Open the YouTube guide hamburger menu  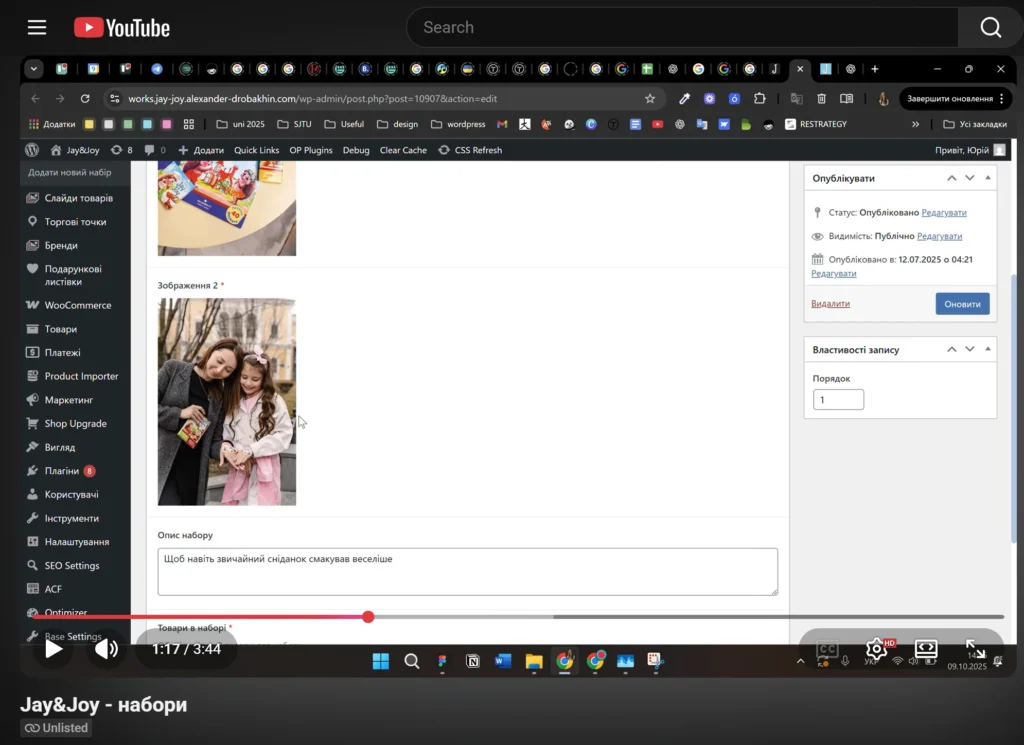37,27
